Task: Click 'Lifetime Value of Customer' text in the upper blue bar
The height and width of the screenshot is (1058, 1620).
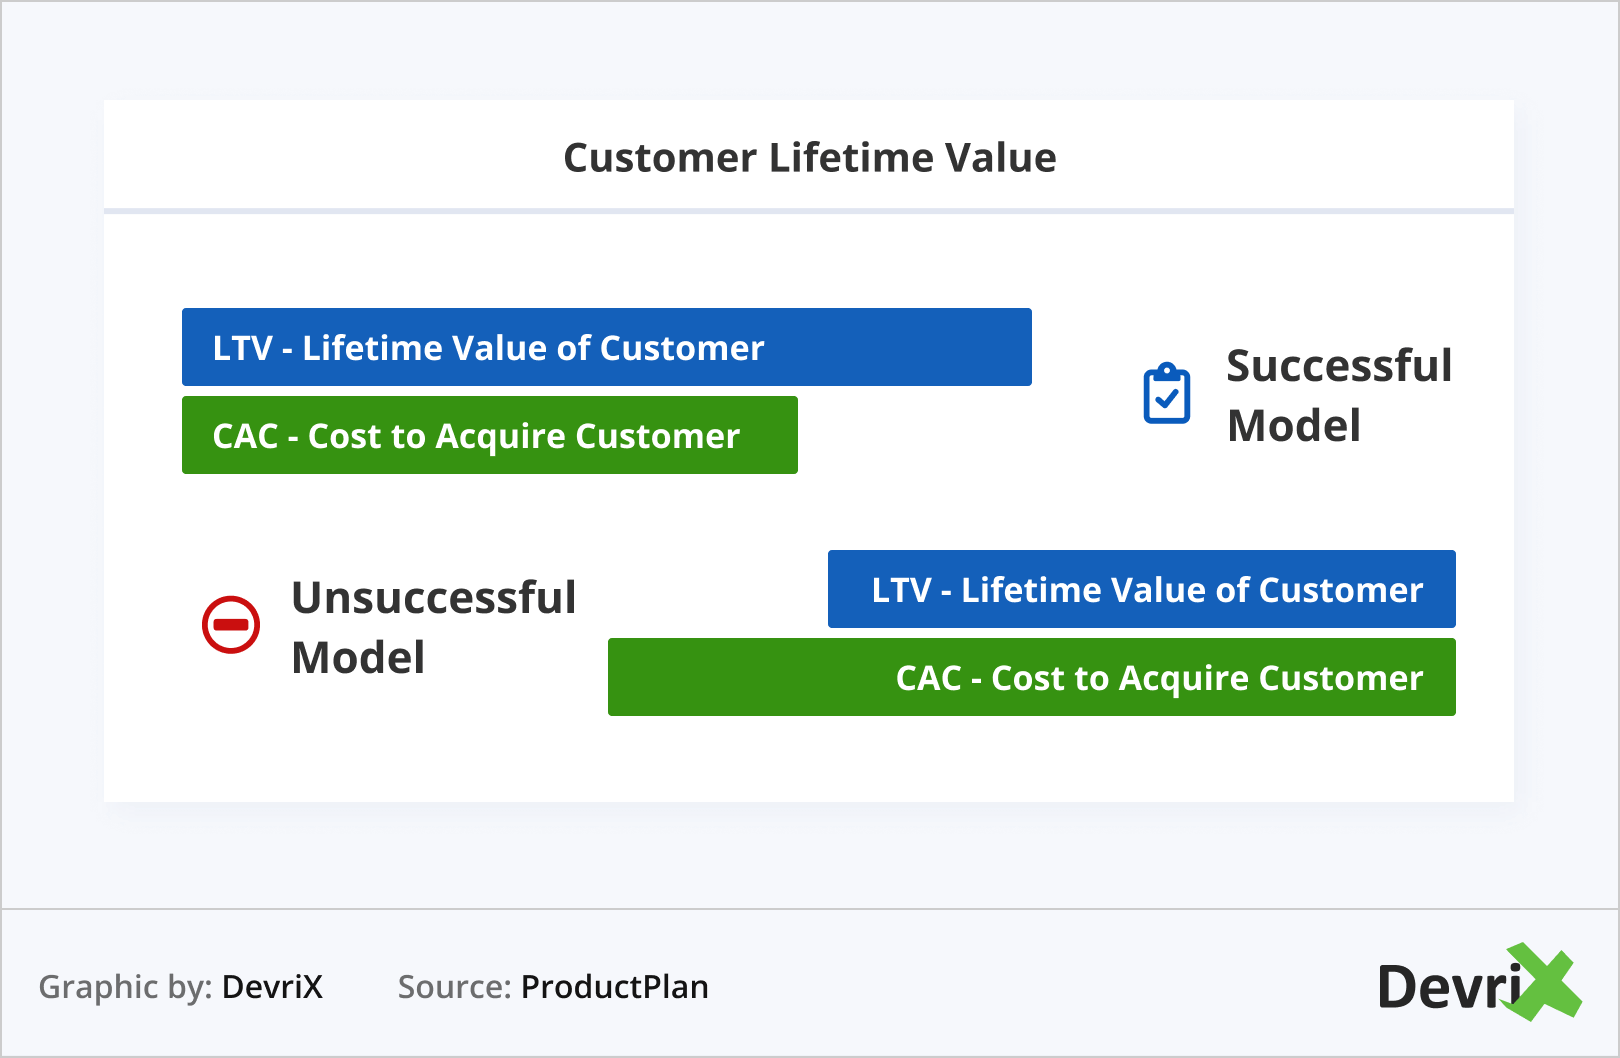Action: [x=533, y=348]
